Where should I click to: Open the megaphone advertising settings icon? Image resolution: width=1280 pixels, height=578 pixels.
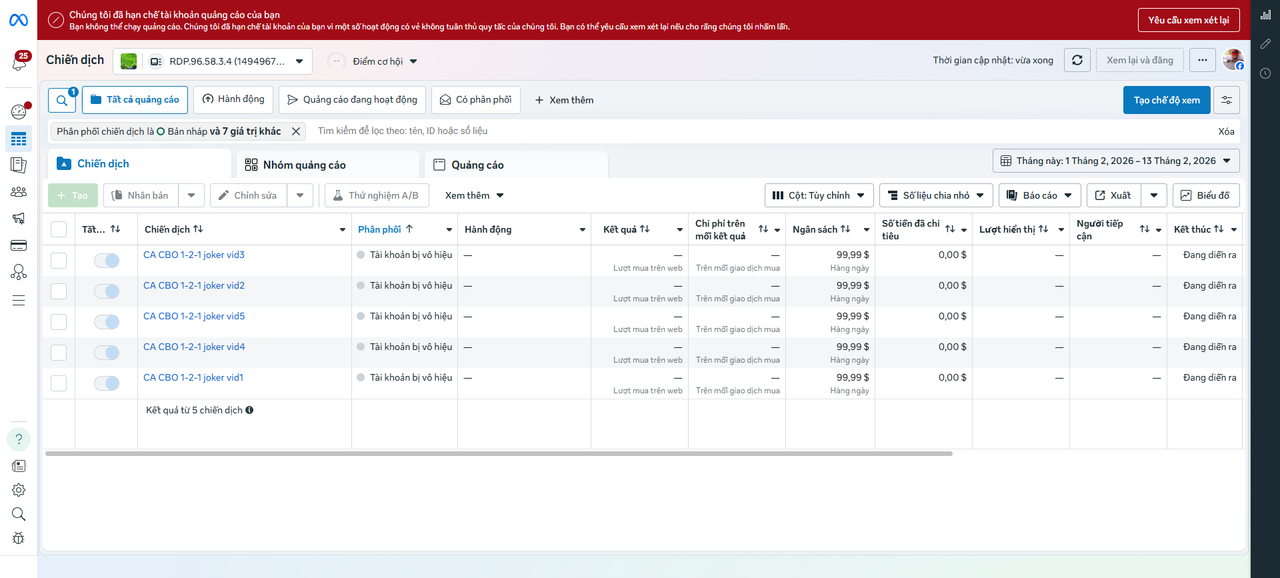pos(18,218)
